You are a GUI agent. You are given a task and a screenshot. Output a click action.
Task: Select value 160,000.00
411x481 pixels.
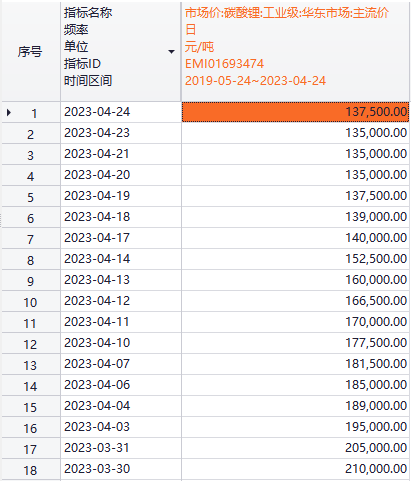pyautogui.click(x=295, y=280)
